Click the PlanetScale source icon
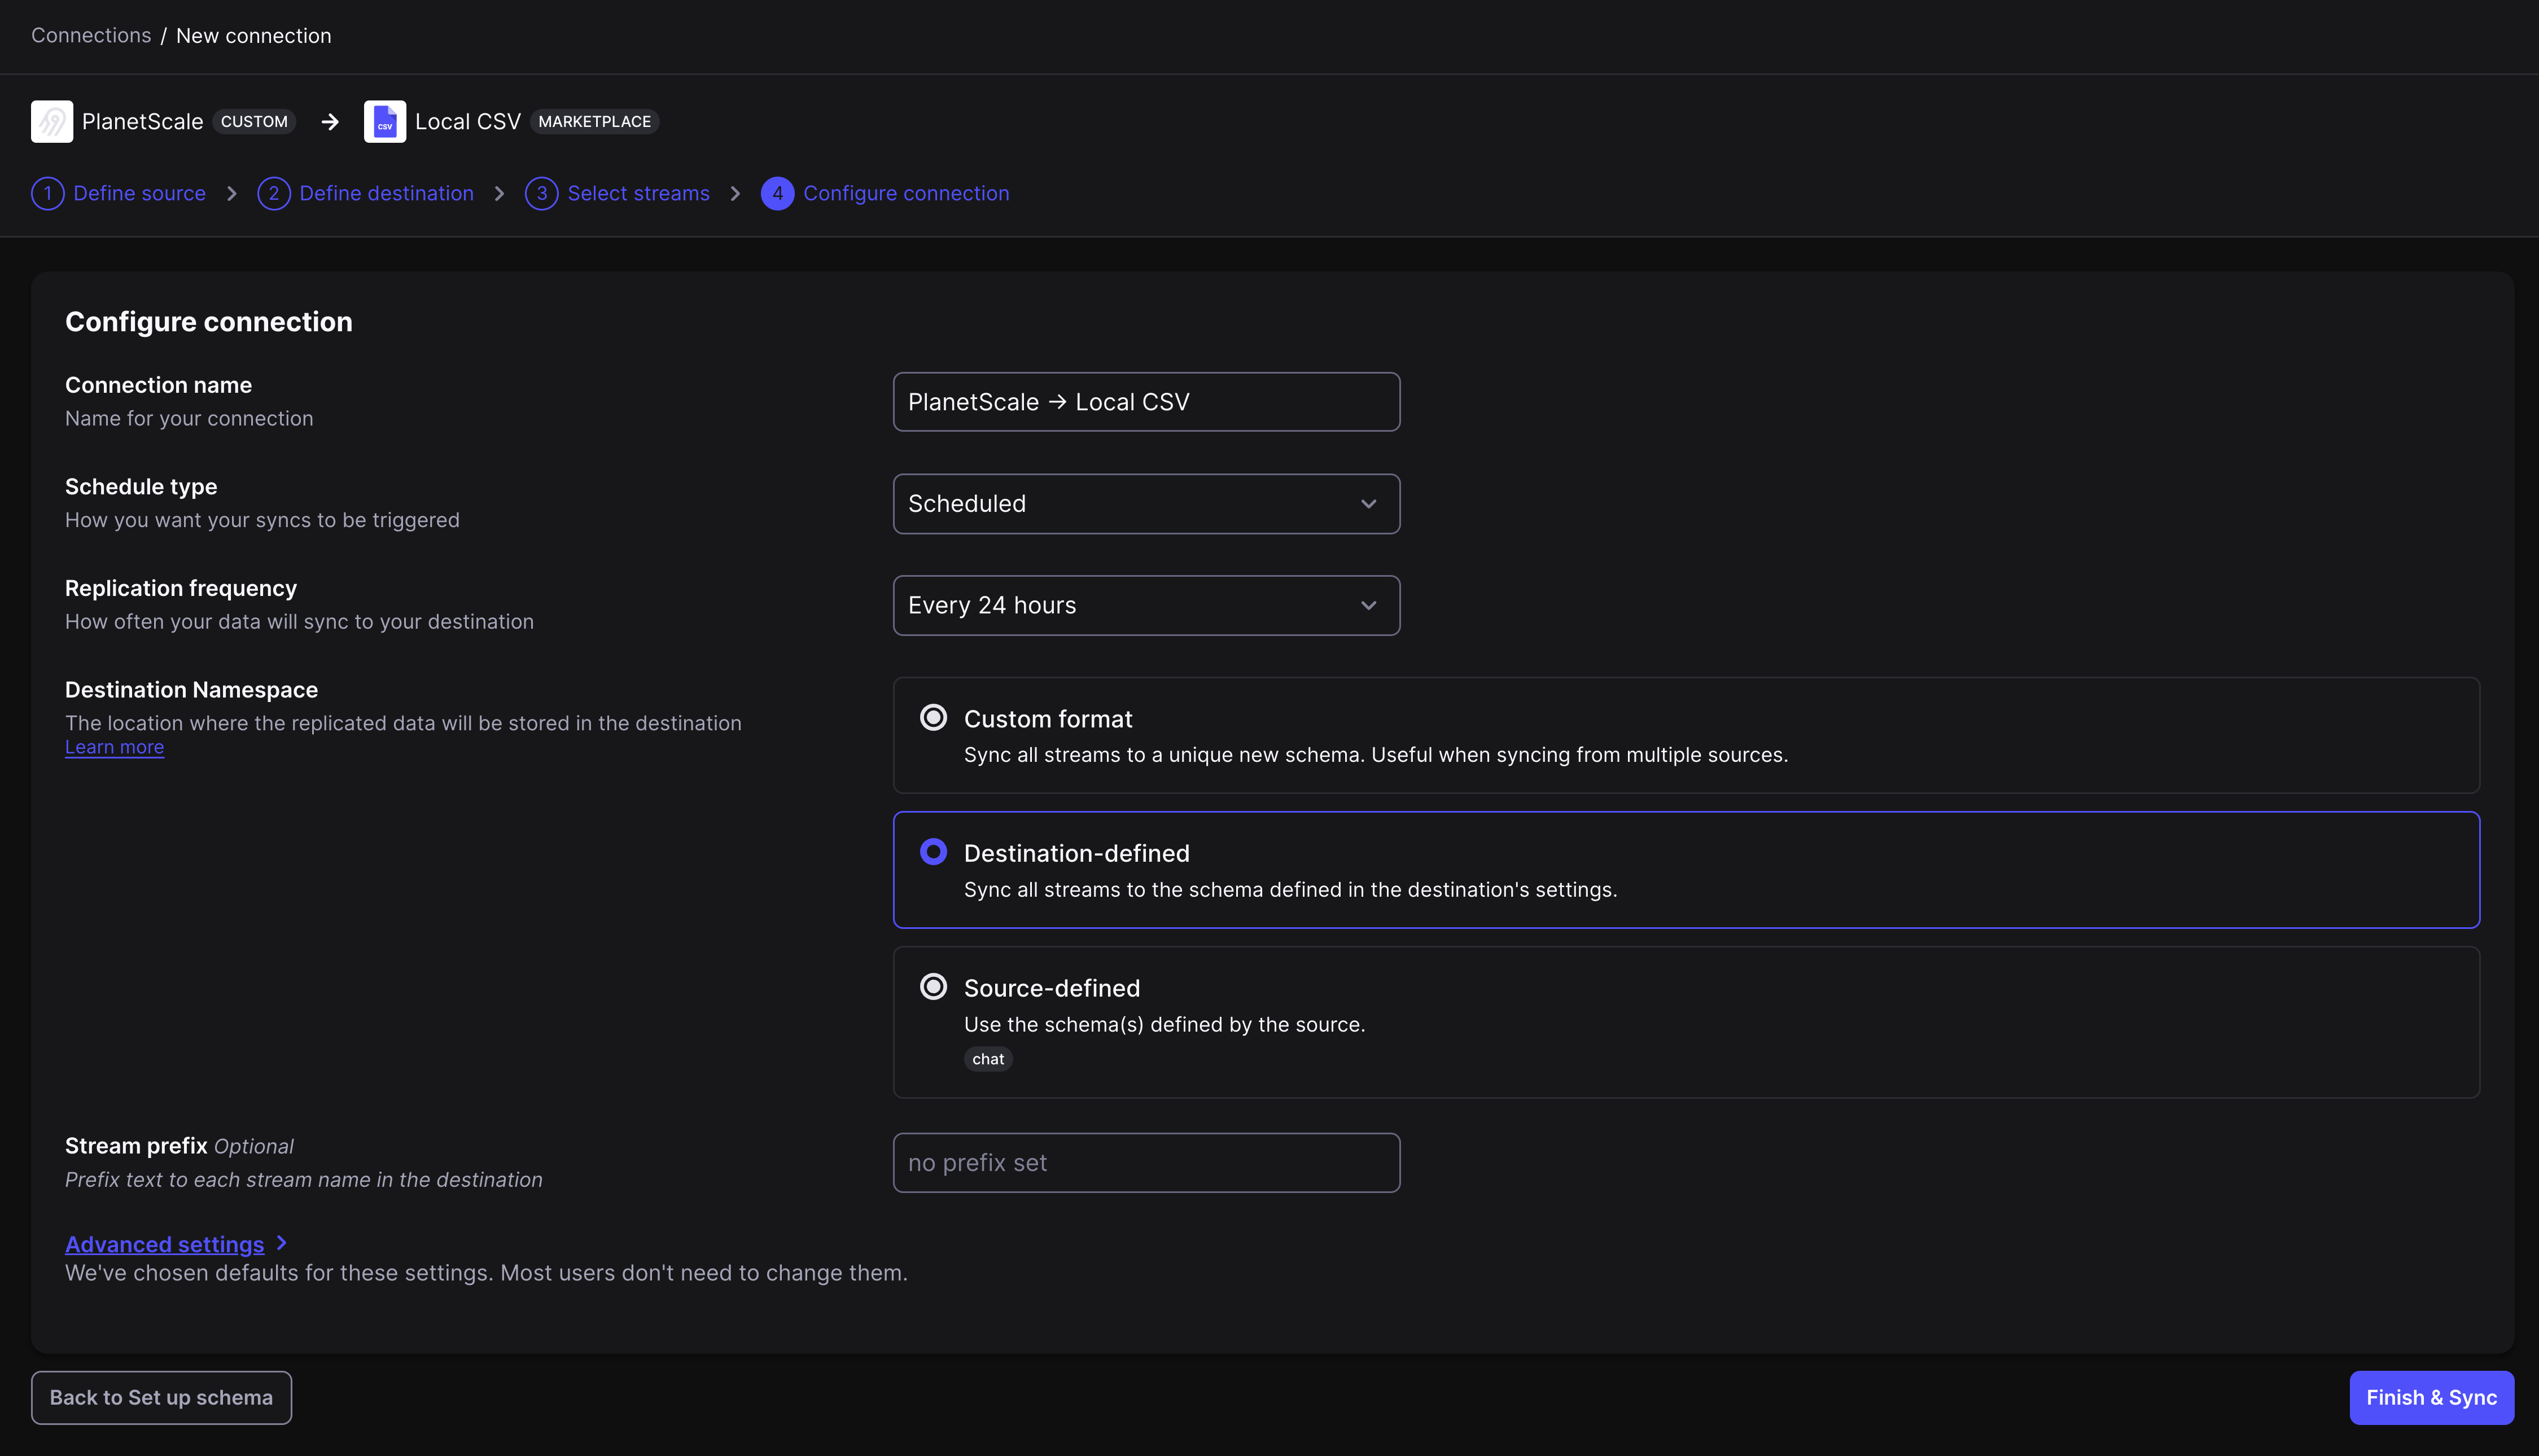Image resolution: width=2539 pixels, height=1456 pixels. (x=51, y=121)
